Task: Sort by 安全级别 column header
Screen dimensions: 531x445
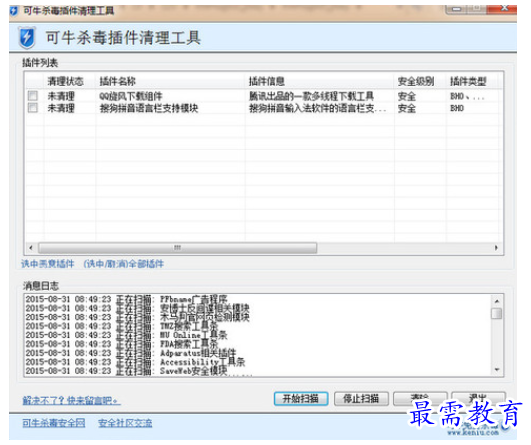Action: point(416,81)
